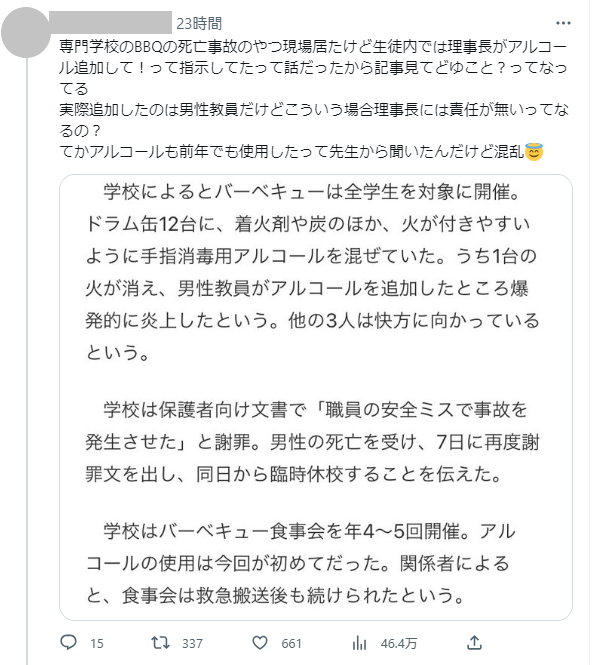Open the attached article screenshot image
Screen dimensions: 592x665
[x=316, y=397]
